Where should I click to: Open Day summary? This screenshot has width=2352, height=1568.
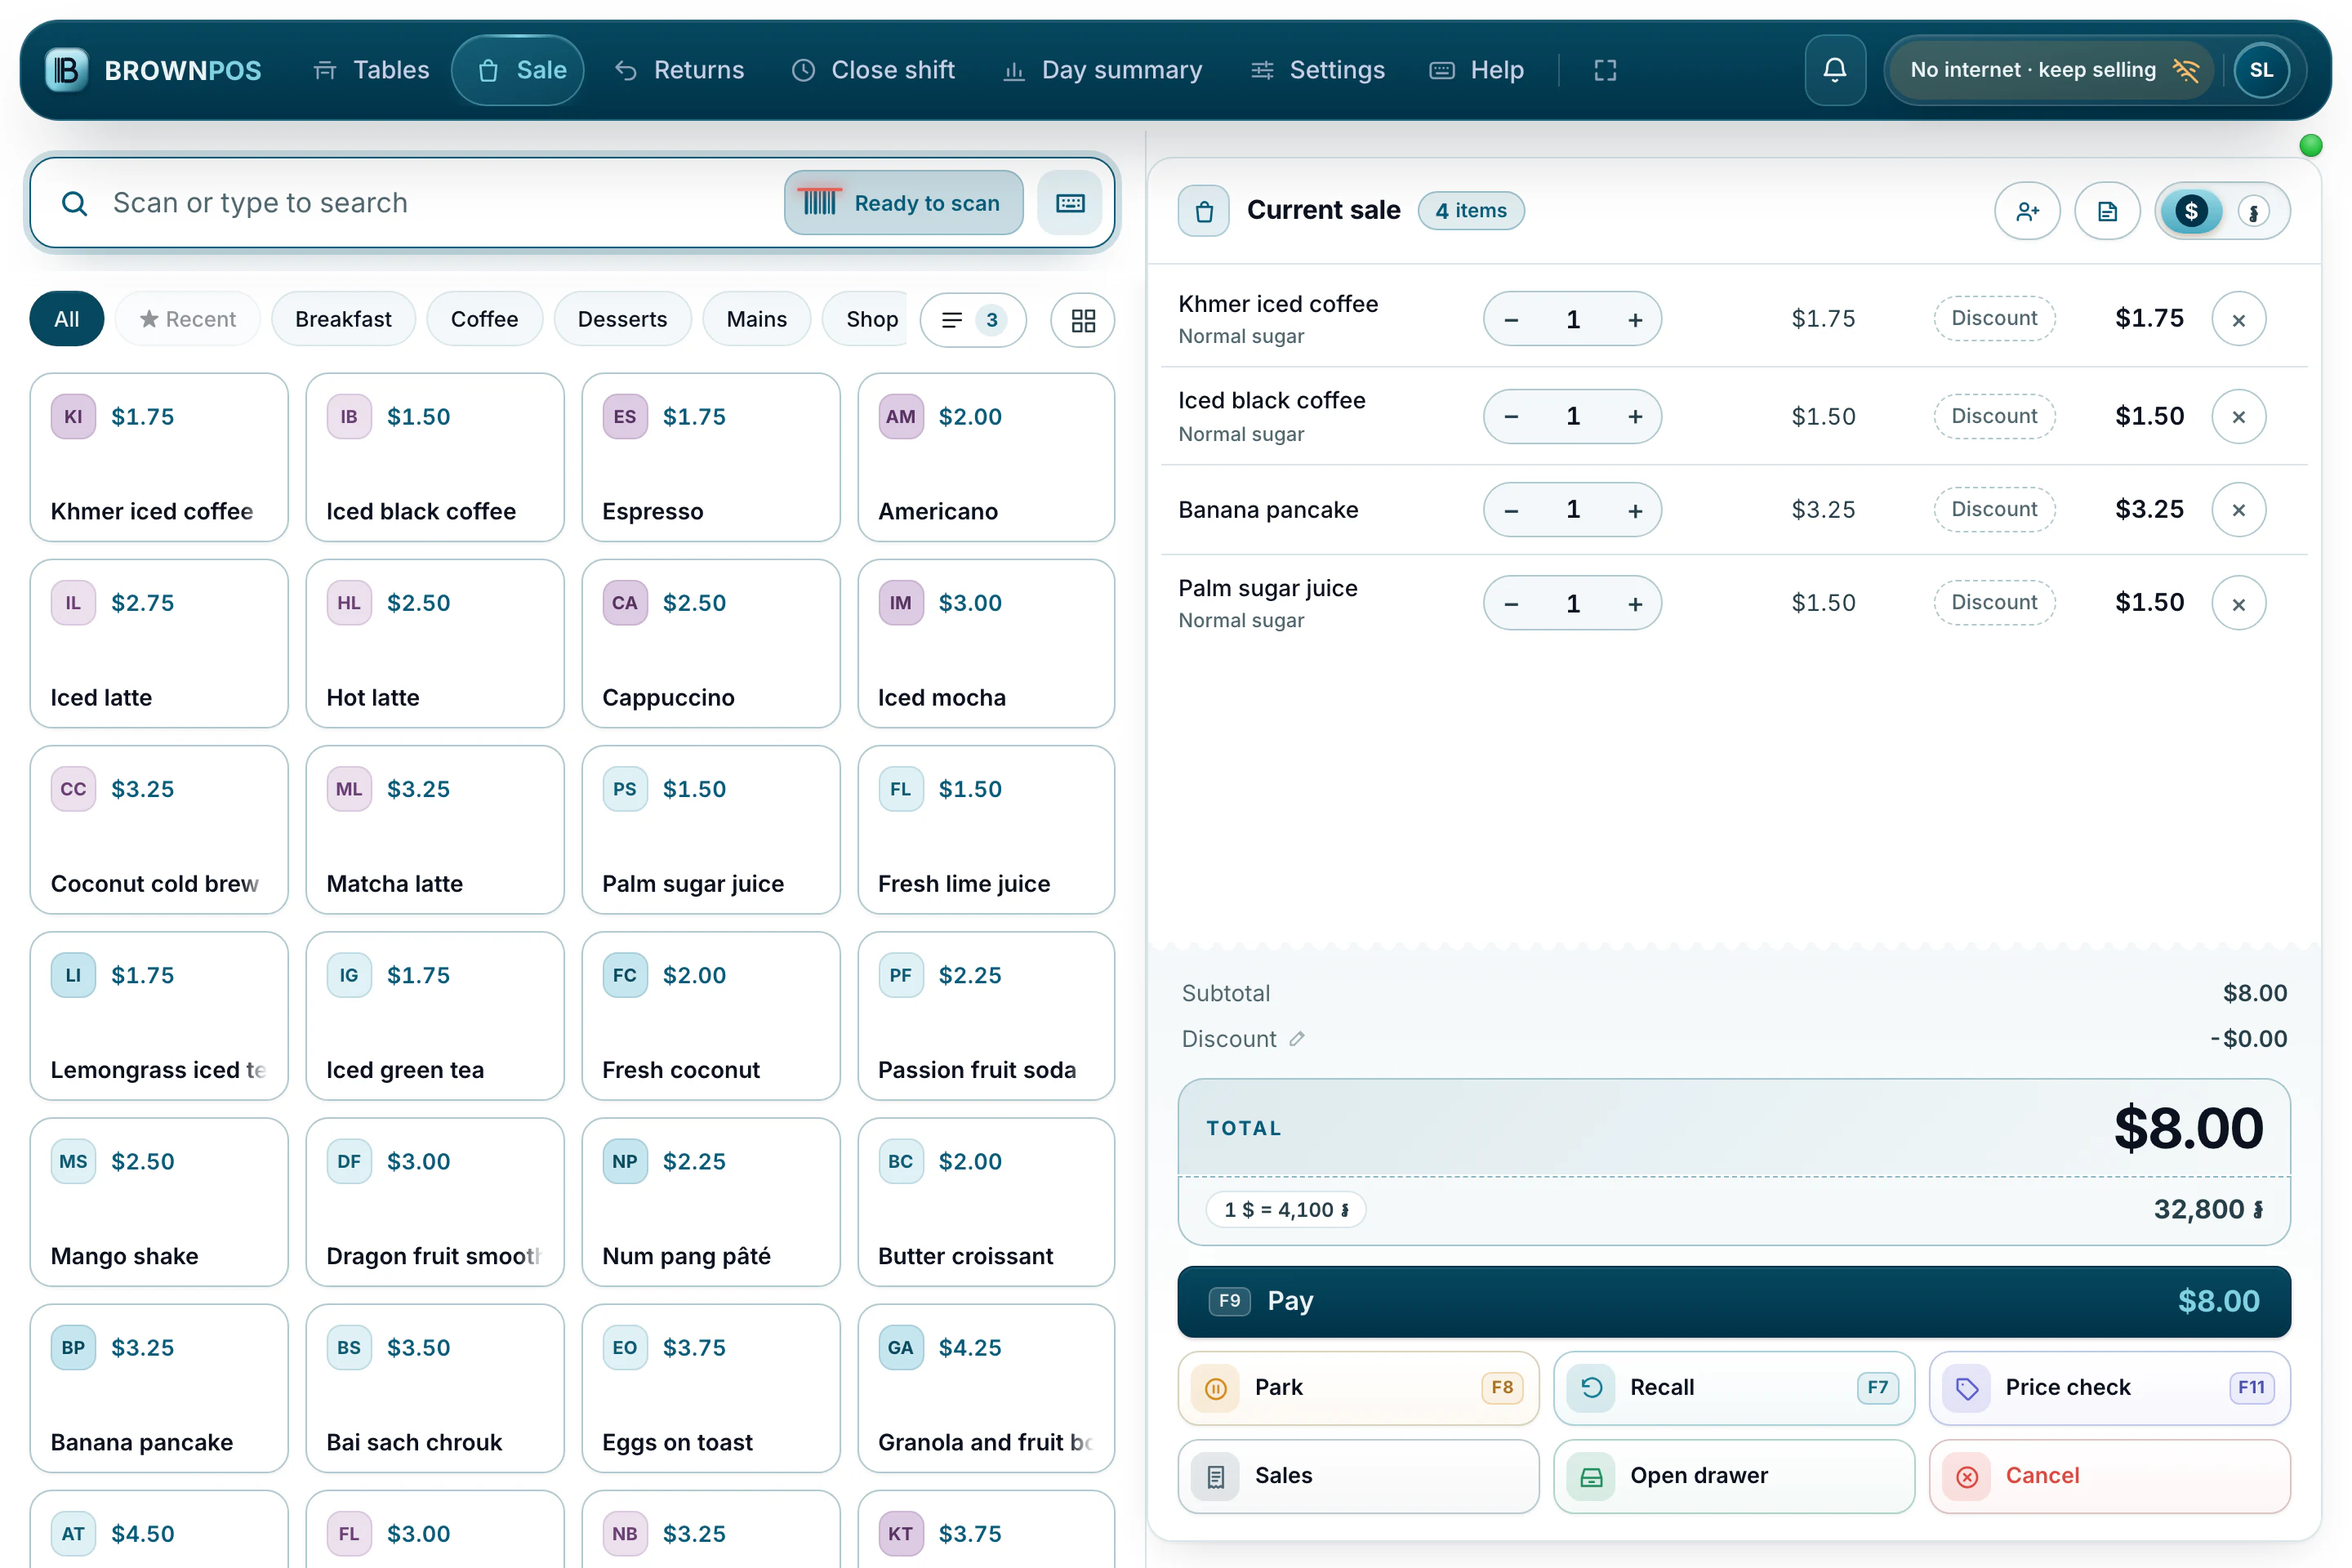1103,70
